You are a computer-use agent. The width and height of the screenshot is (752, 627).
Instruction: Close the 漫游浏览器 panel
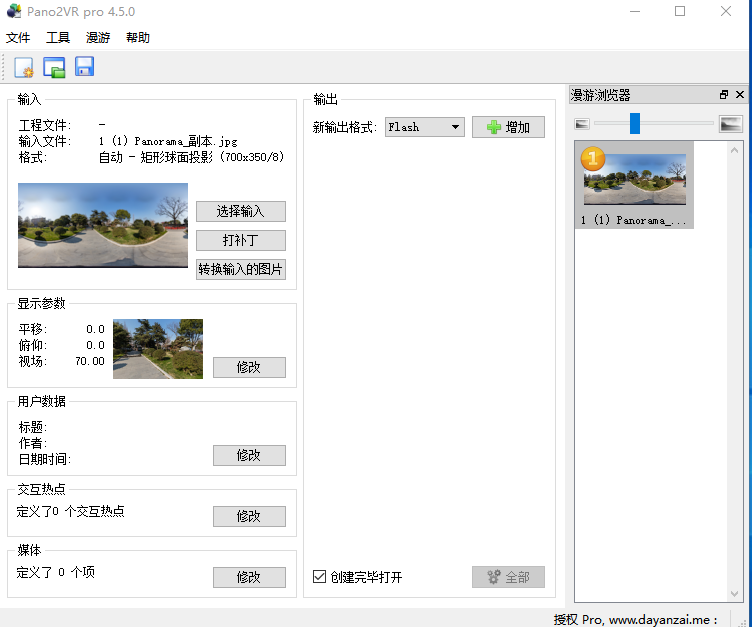pos(740,95)
